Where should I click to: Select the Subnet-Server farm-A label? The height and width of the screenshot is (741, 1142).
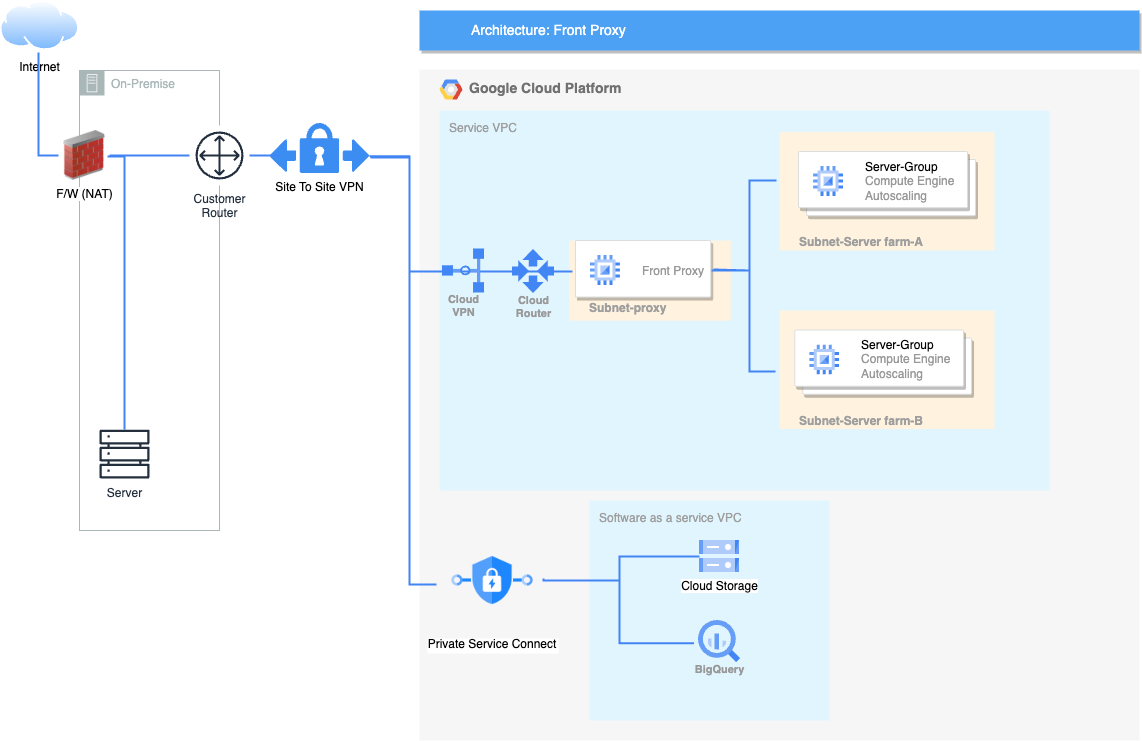pos(860,241)
